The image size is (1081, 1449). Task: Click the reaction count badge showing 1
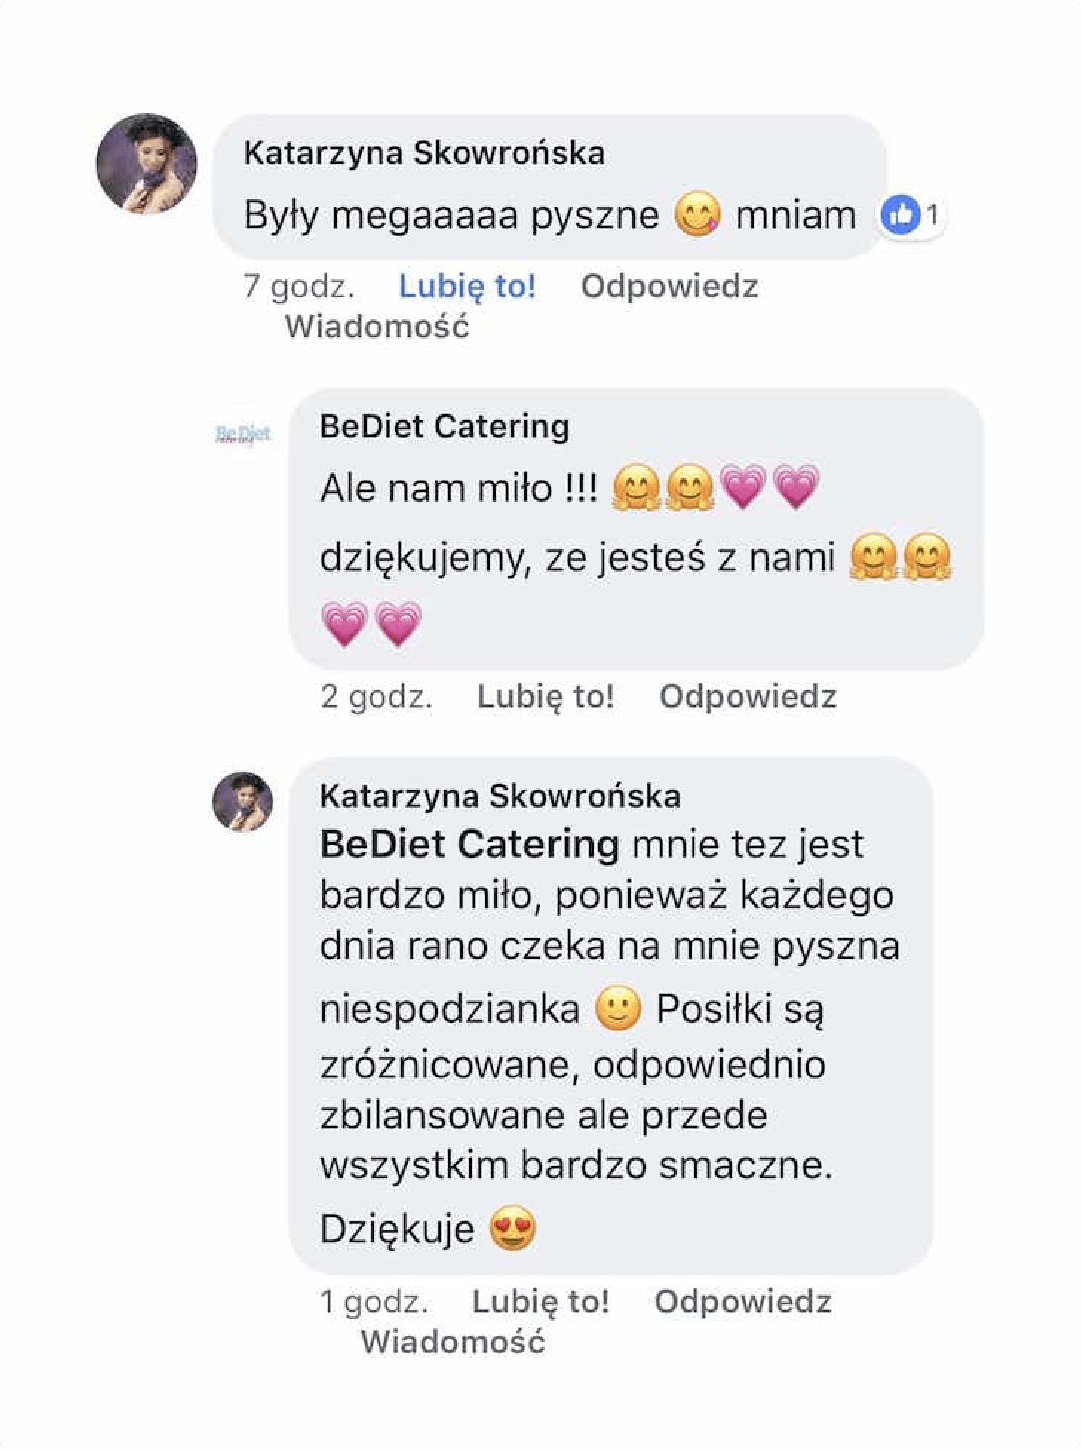(x=932, y=213)
